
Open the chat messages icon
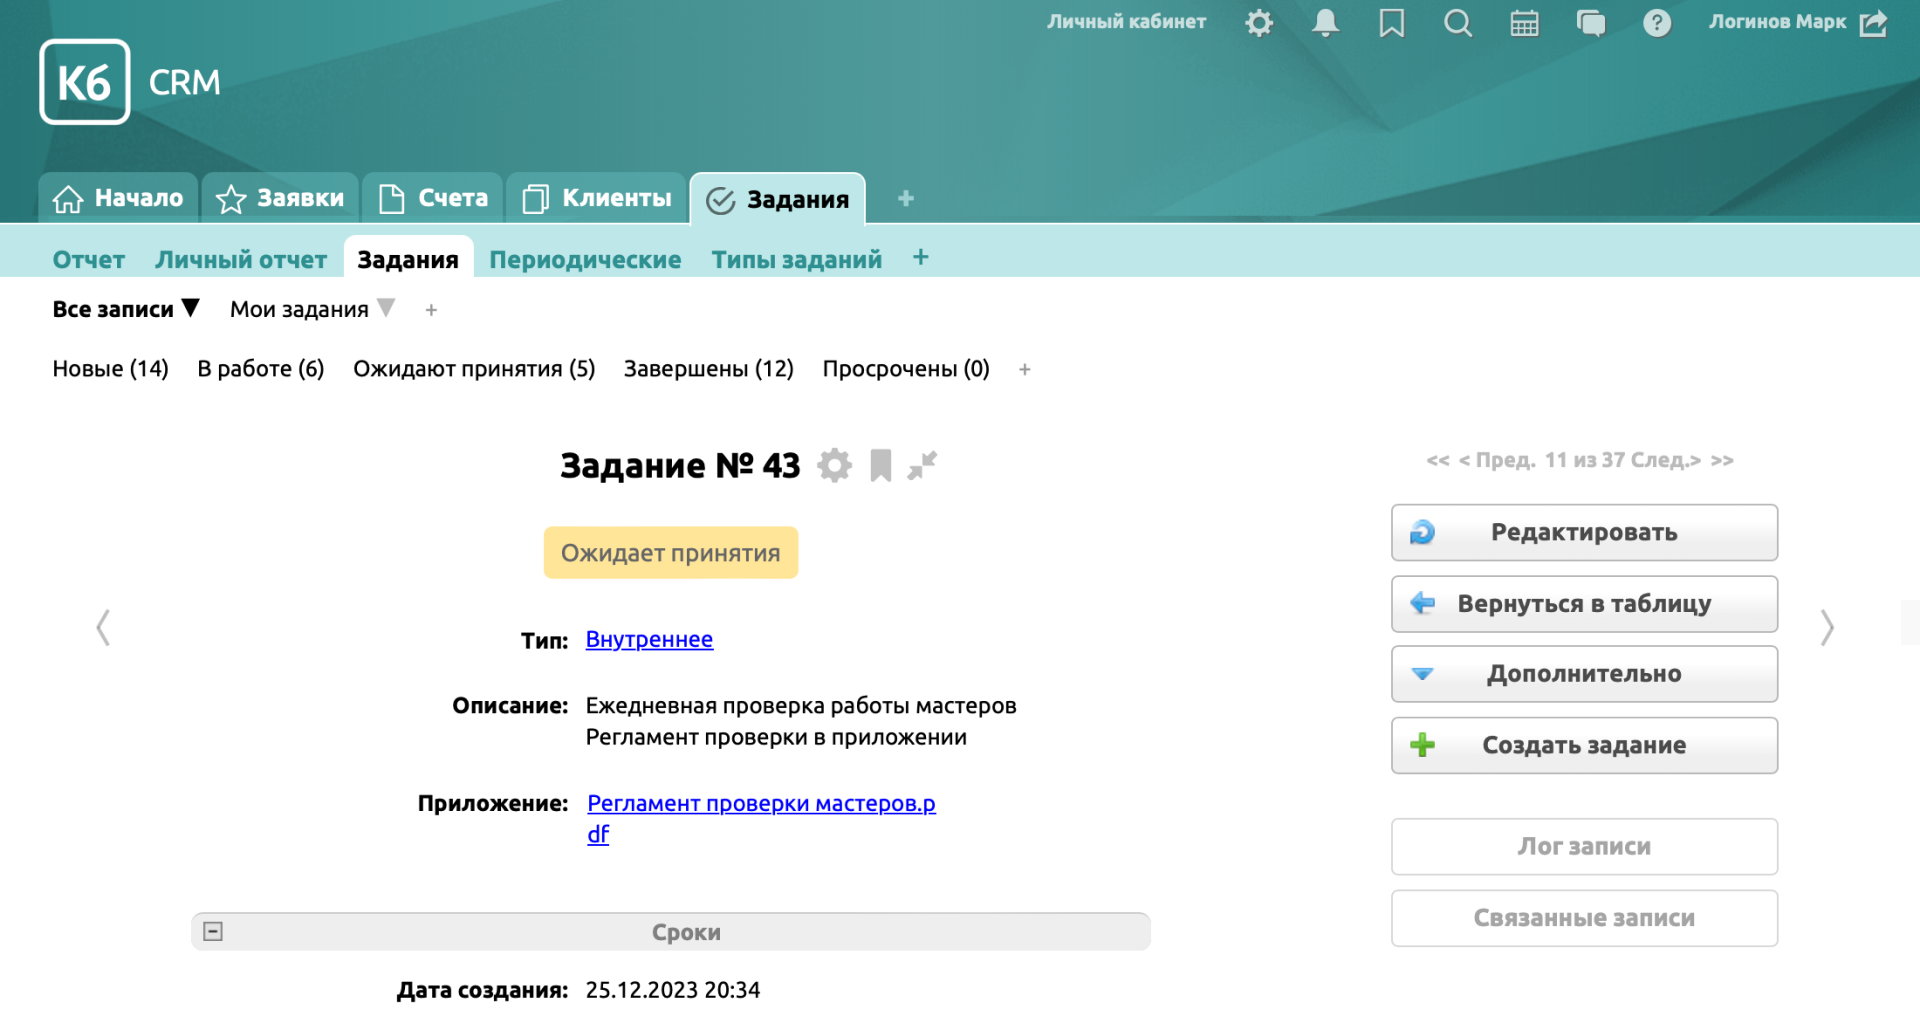(1590, 23)
